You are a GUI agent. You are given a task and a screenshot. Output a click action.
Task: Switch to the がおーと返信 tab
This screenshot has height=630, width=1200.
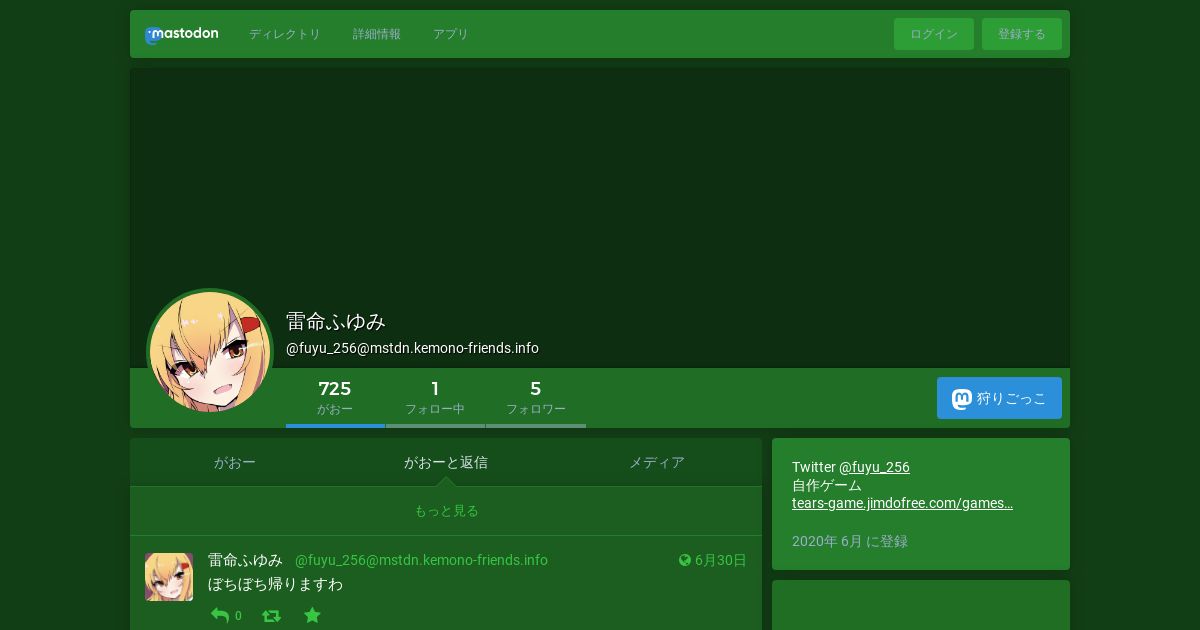pos(446,463)
